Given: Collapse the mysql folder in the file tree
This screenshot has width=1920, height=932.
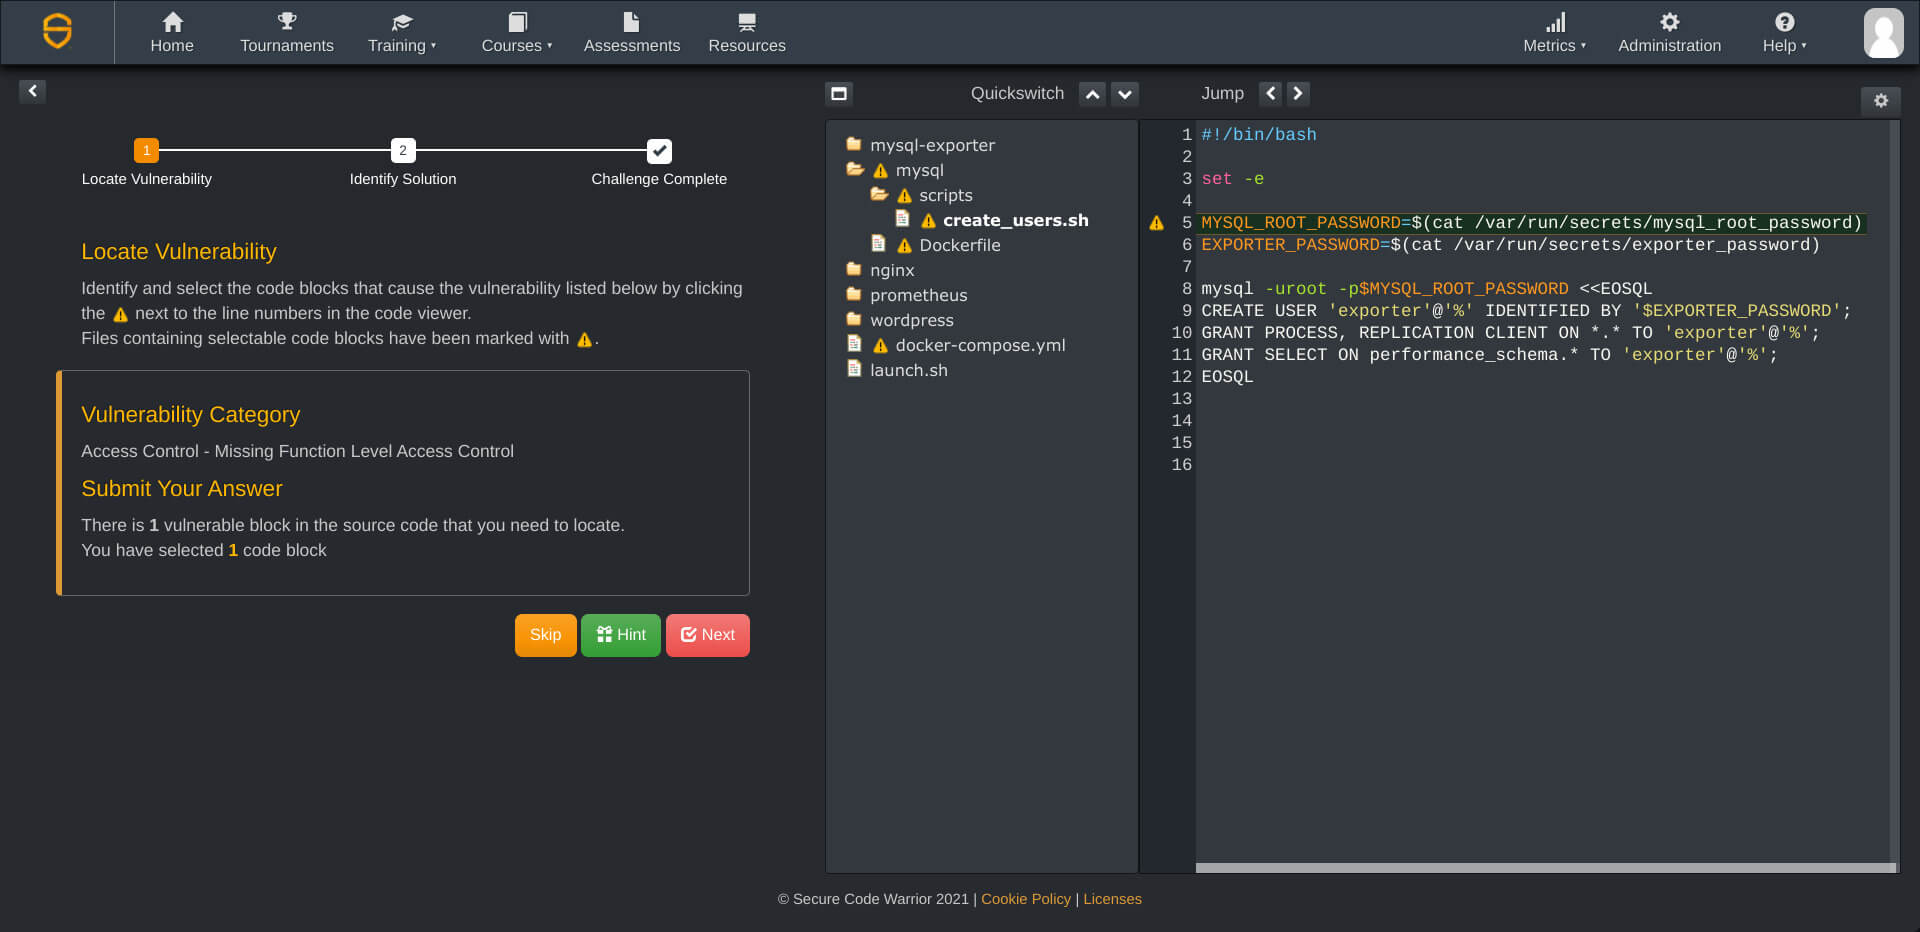Looking at the screenshot, I should click(855, 169).
